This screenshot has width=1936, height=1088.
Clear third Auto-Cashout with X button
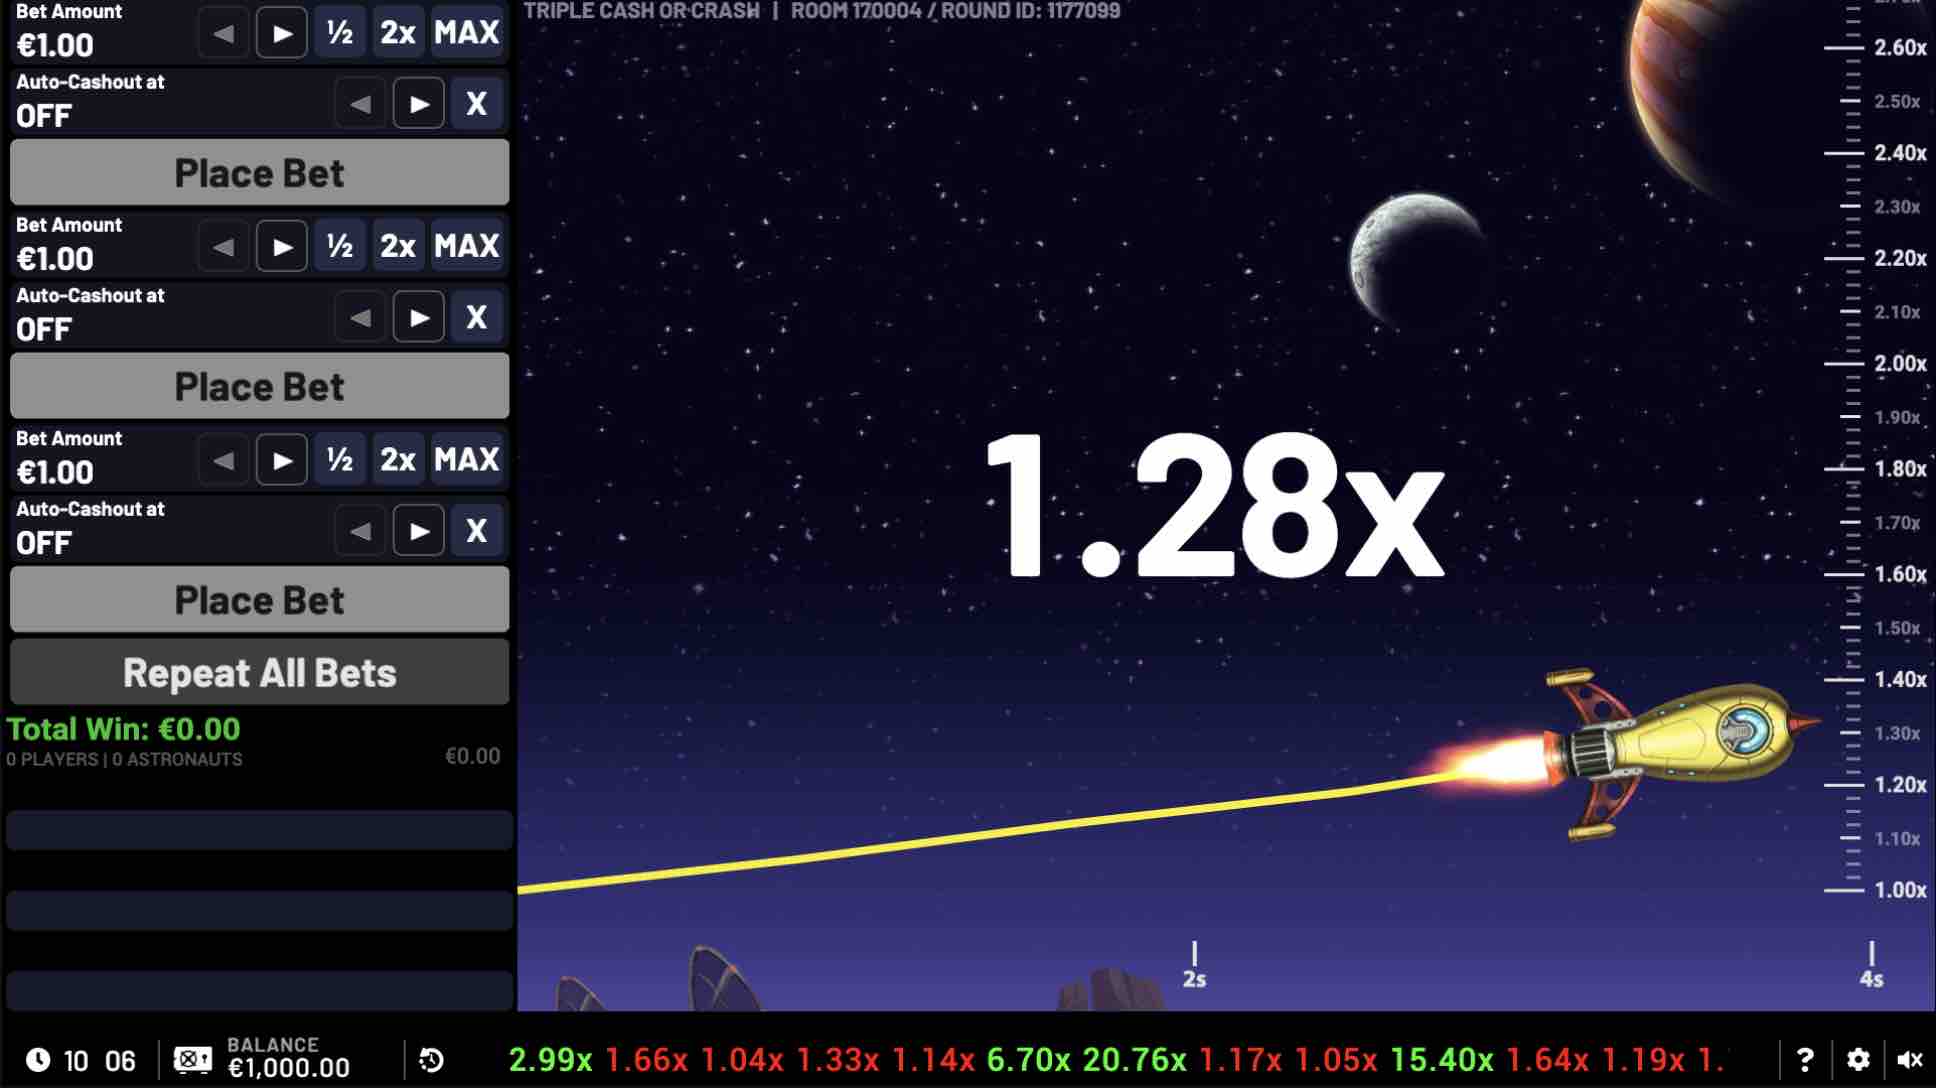[477, 530]
